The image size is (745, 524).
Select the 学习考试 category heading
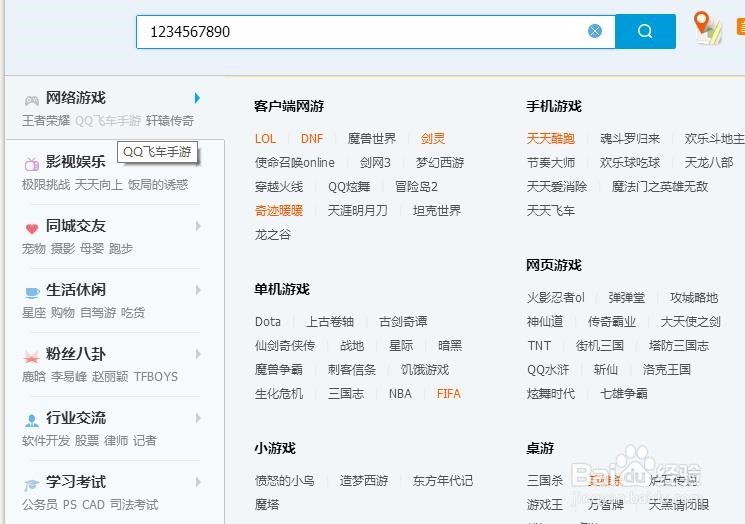pos(76,482)
